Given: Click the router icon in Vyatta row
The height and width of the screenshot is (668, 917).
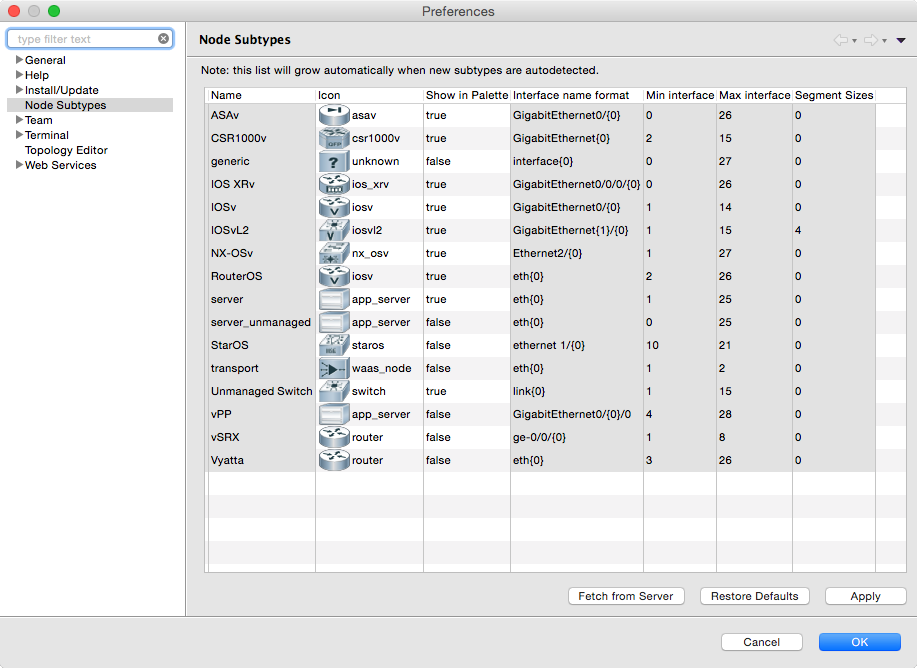Looking at the screenshot, I should (334, 460).
